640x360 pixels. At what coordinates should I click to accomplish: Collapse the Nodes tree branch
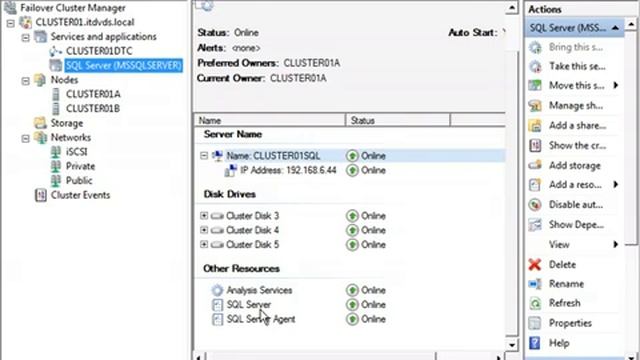pyautogui.click(x=26, y=81)
